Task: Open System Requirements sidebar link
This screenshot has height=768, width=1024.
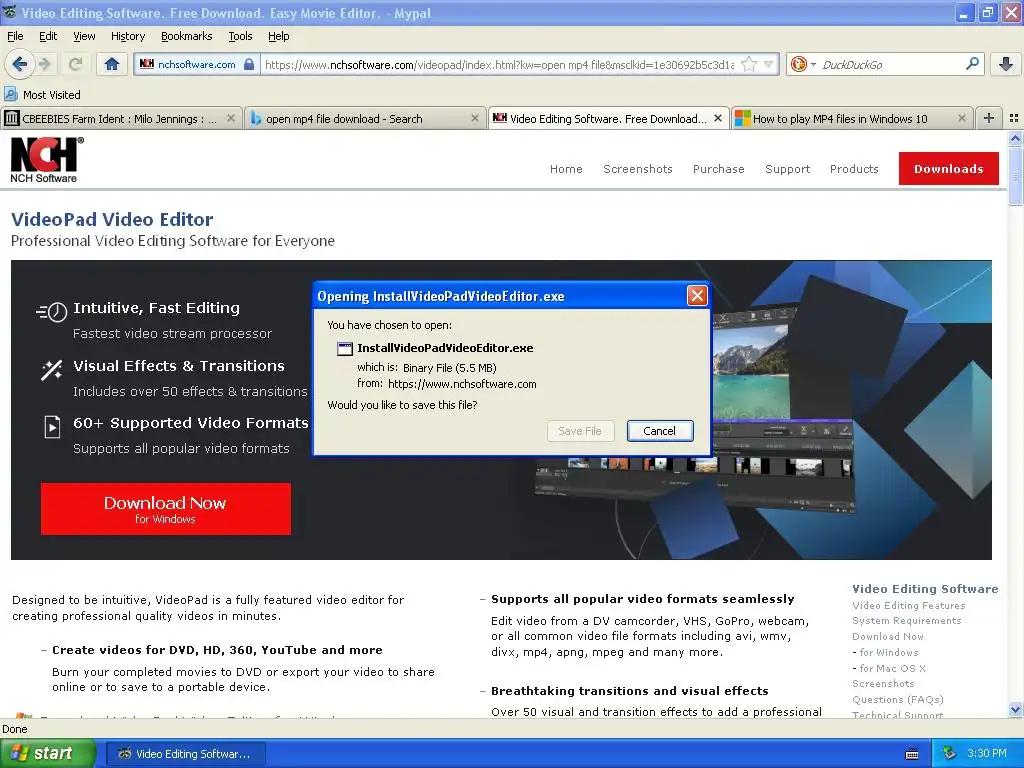Action: coord(906,620)
